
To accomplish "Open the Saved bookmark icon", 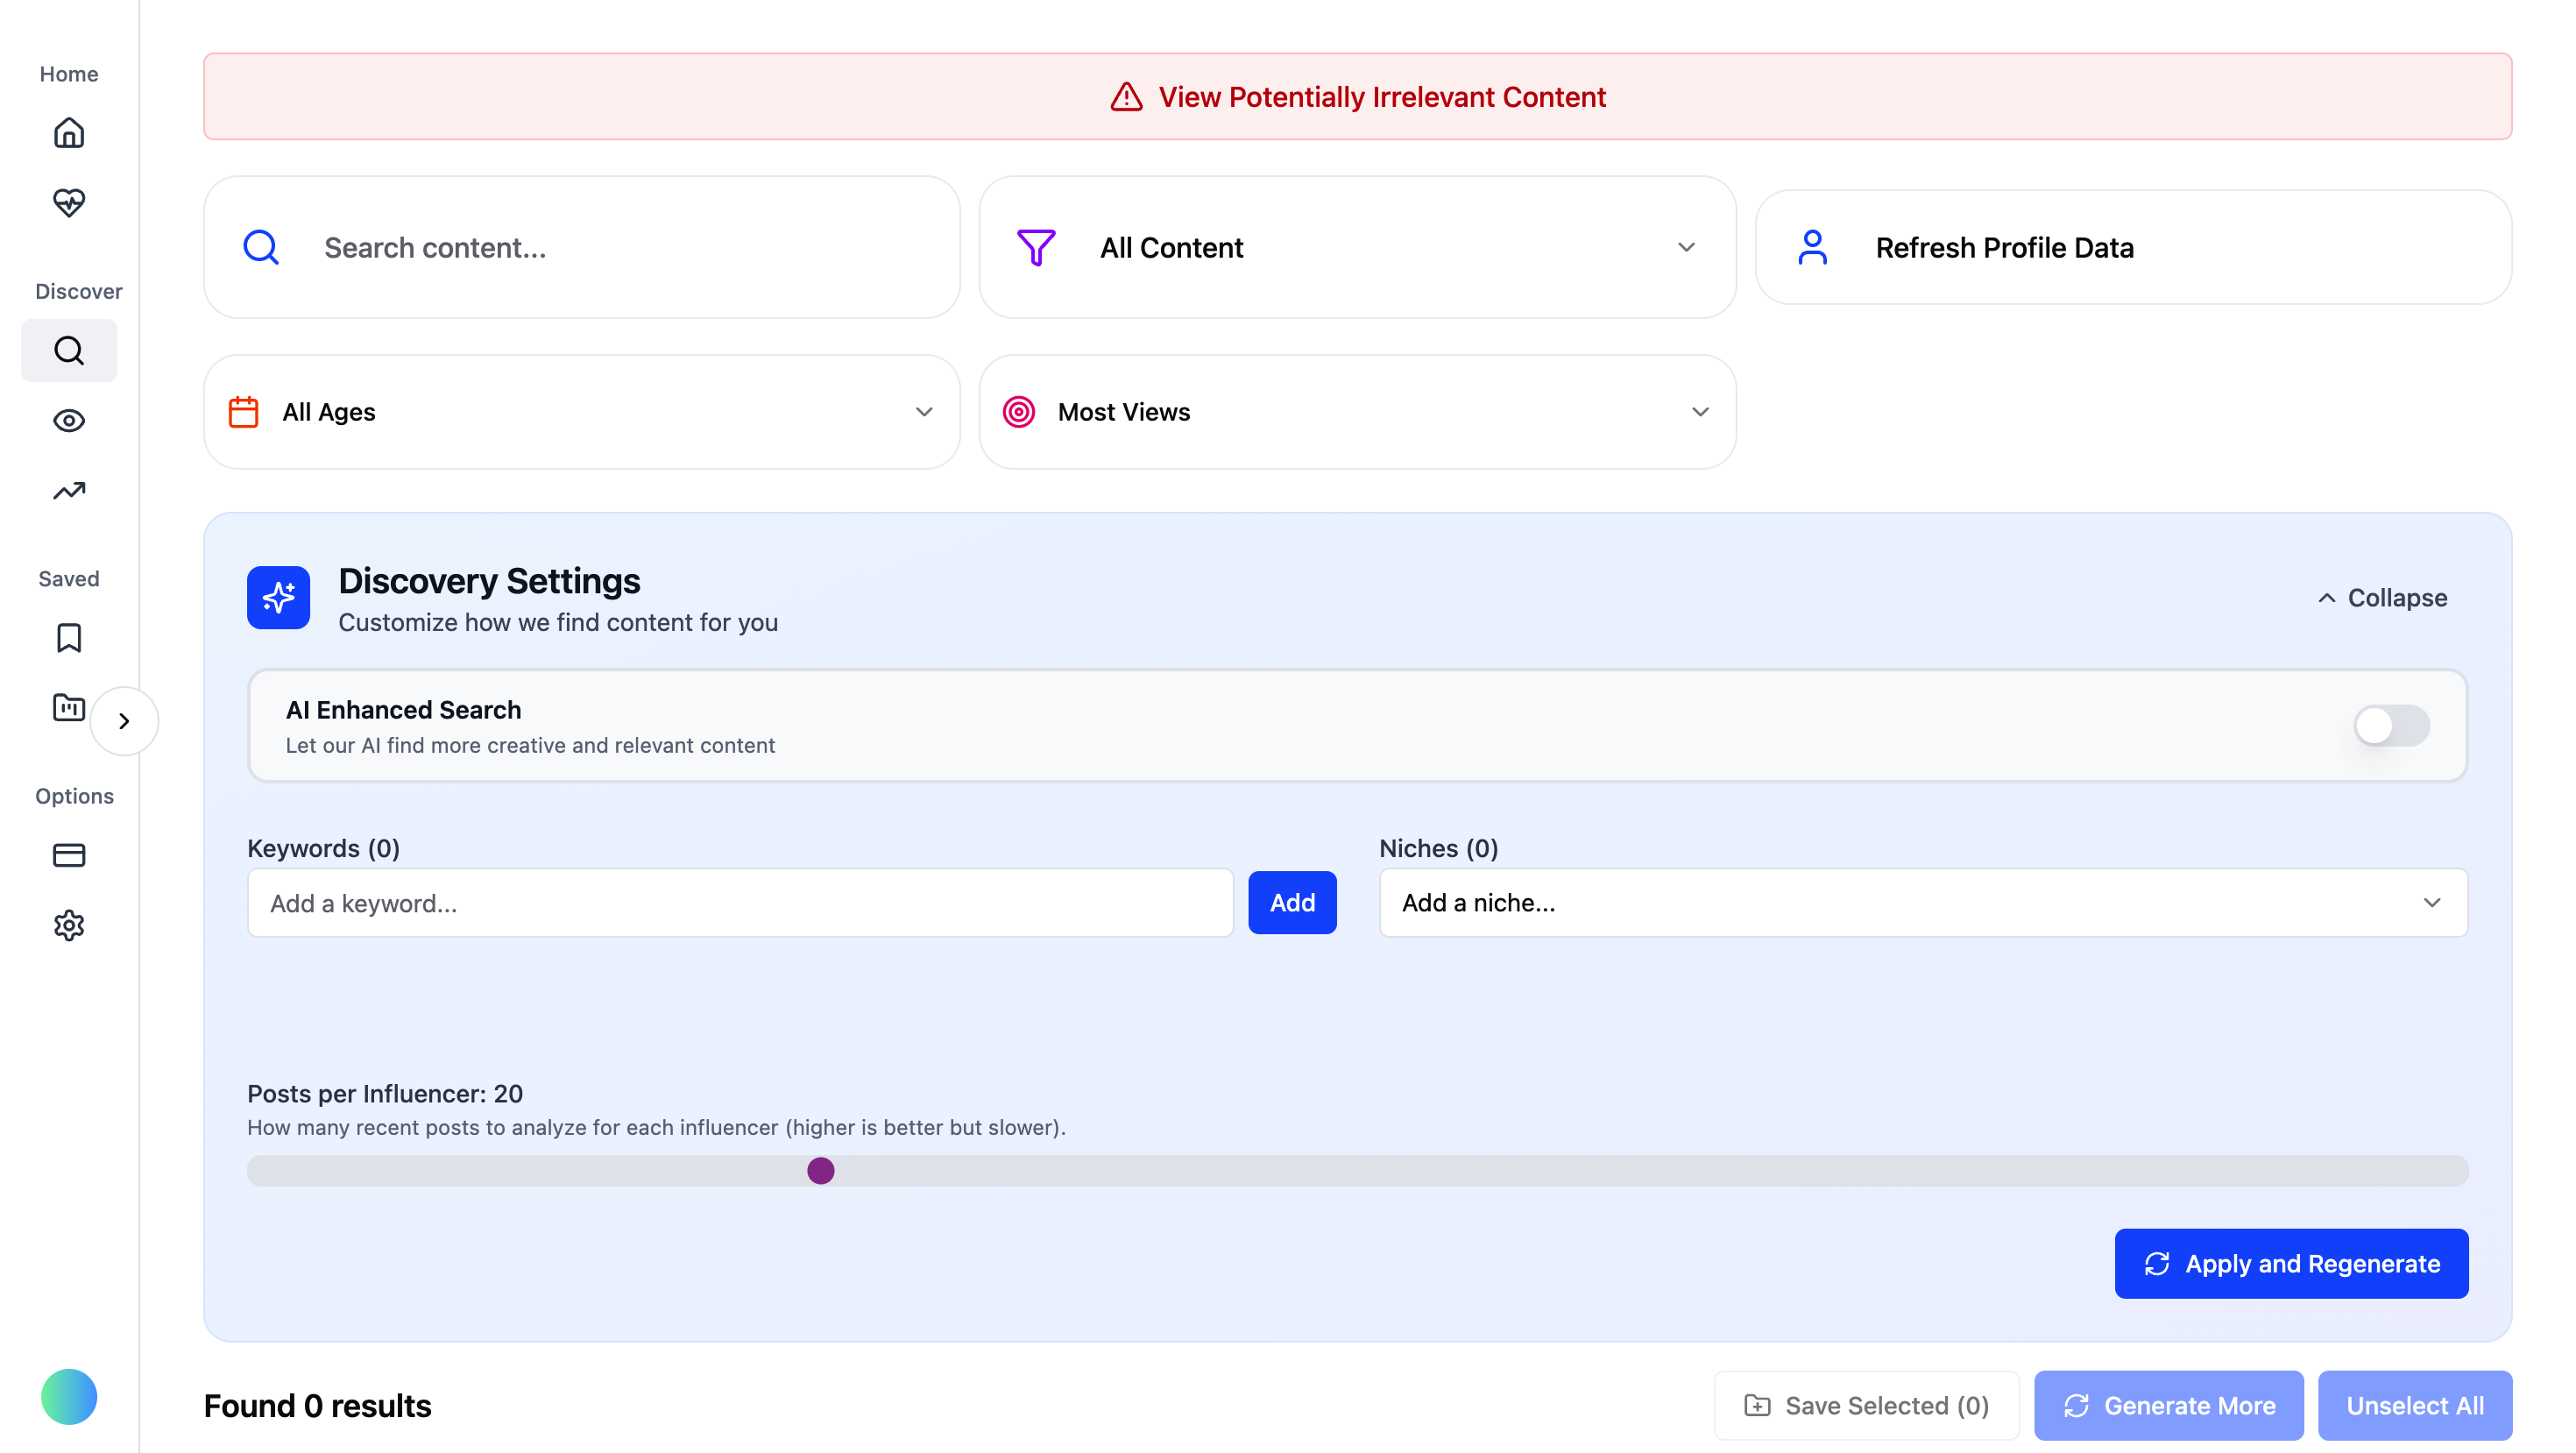I will [69, 638].
